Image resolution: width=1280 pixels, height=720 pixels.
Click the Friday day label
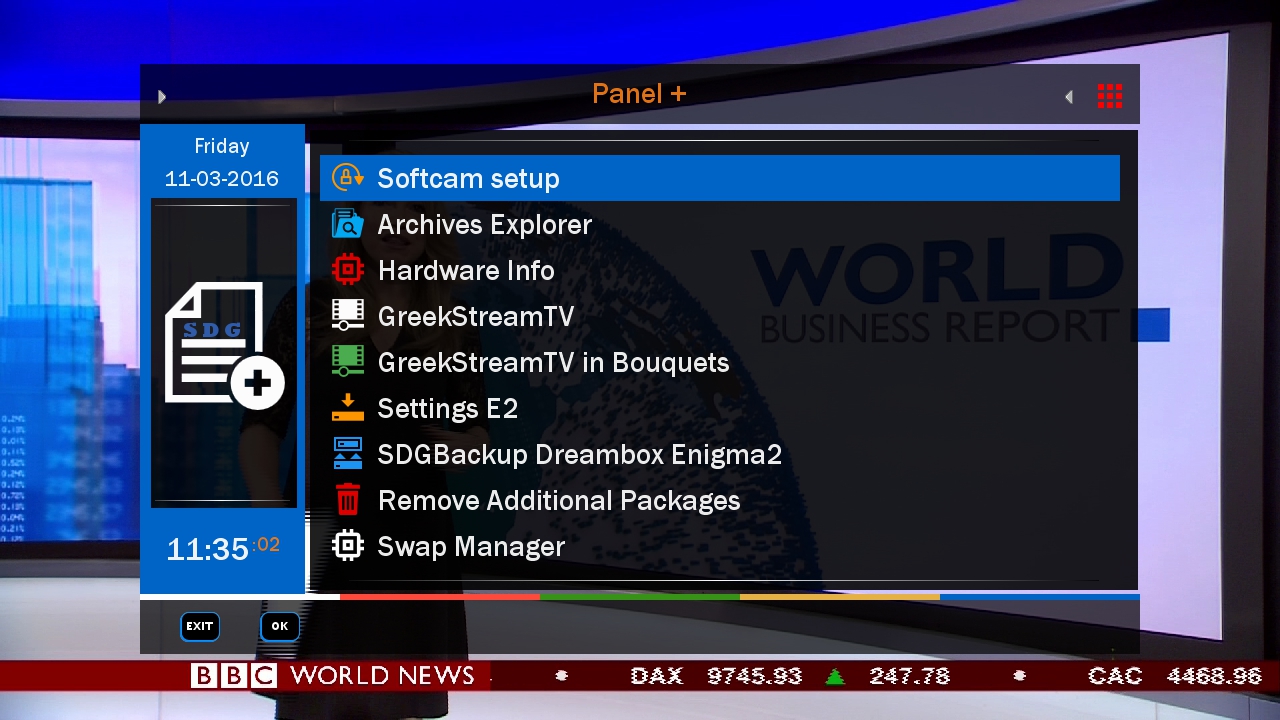tap(222, 147)
